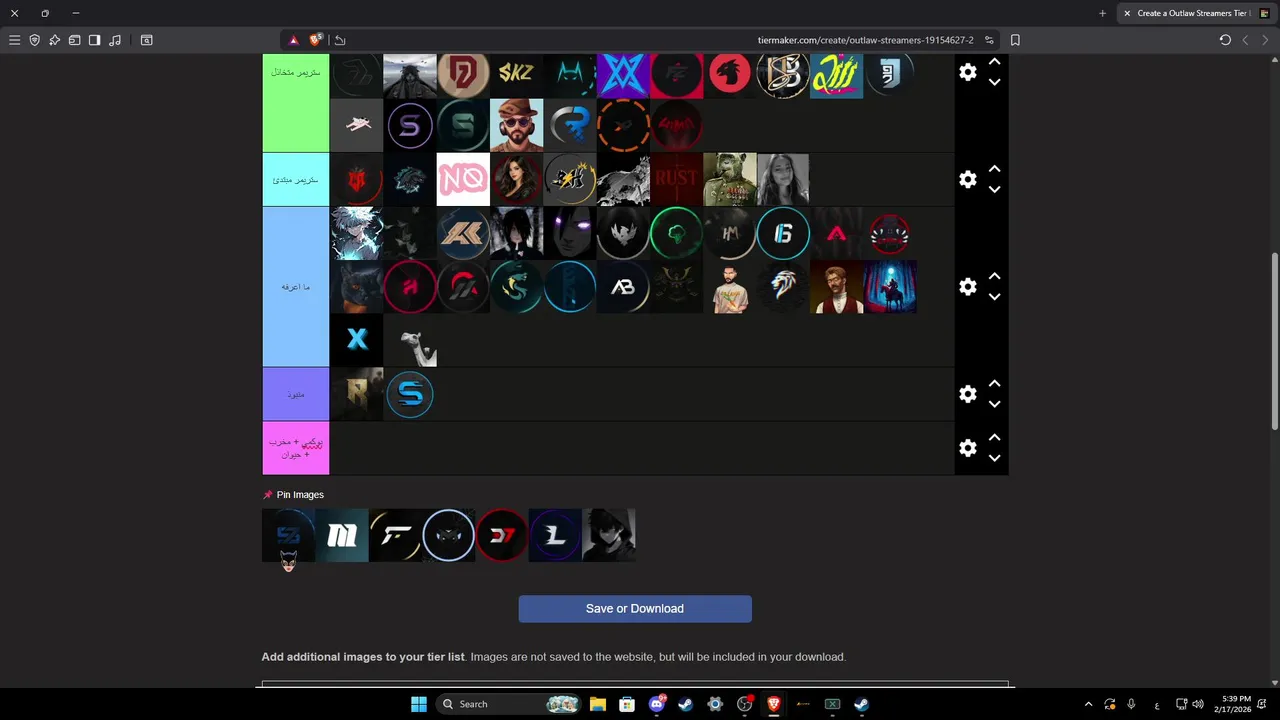The width and height of the screenshot is (1280, 720).
Task: Click the page vertical scrollbar thumb
Action: tap(1275, 340)
